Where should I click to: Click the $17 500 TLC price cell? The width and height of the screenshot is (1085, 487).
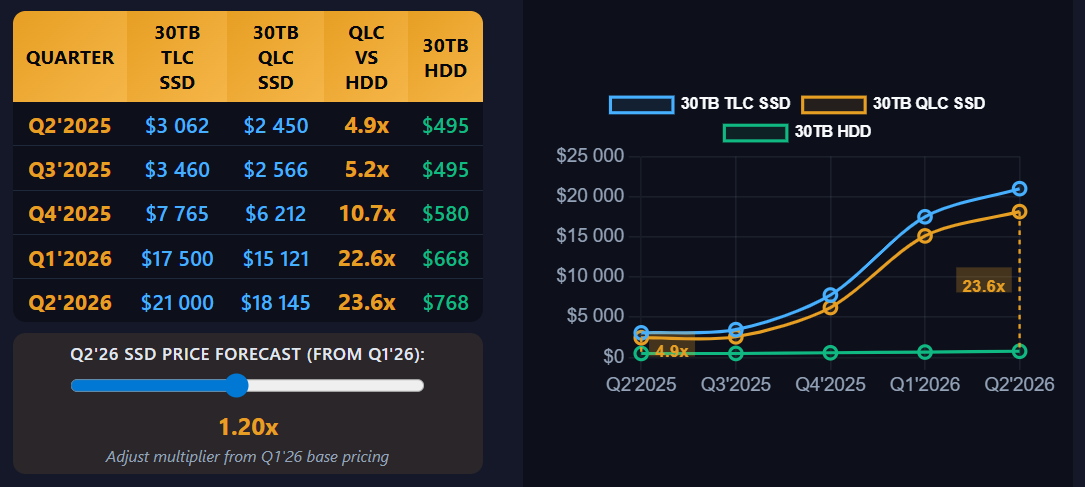tap(177, 258)
